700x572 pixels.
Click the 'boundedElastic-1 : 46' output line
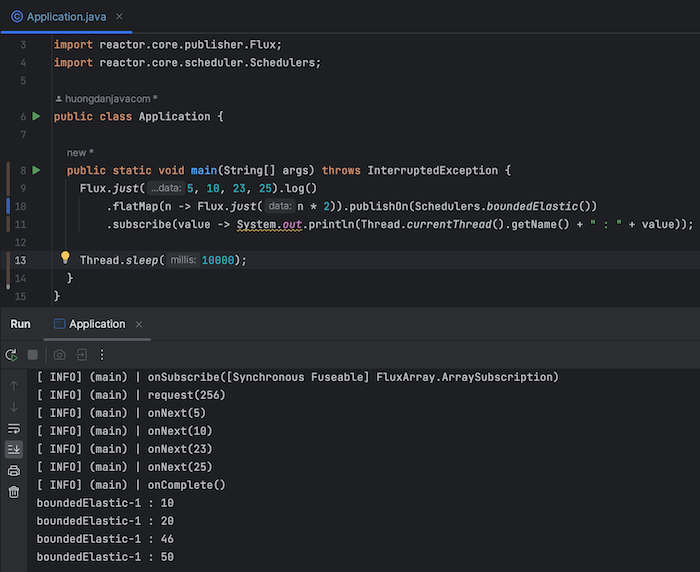click(x=105, y=539)
